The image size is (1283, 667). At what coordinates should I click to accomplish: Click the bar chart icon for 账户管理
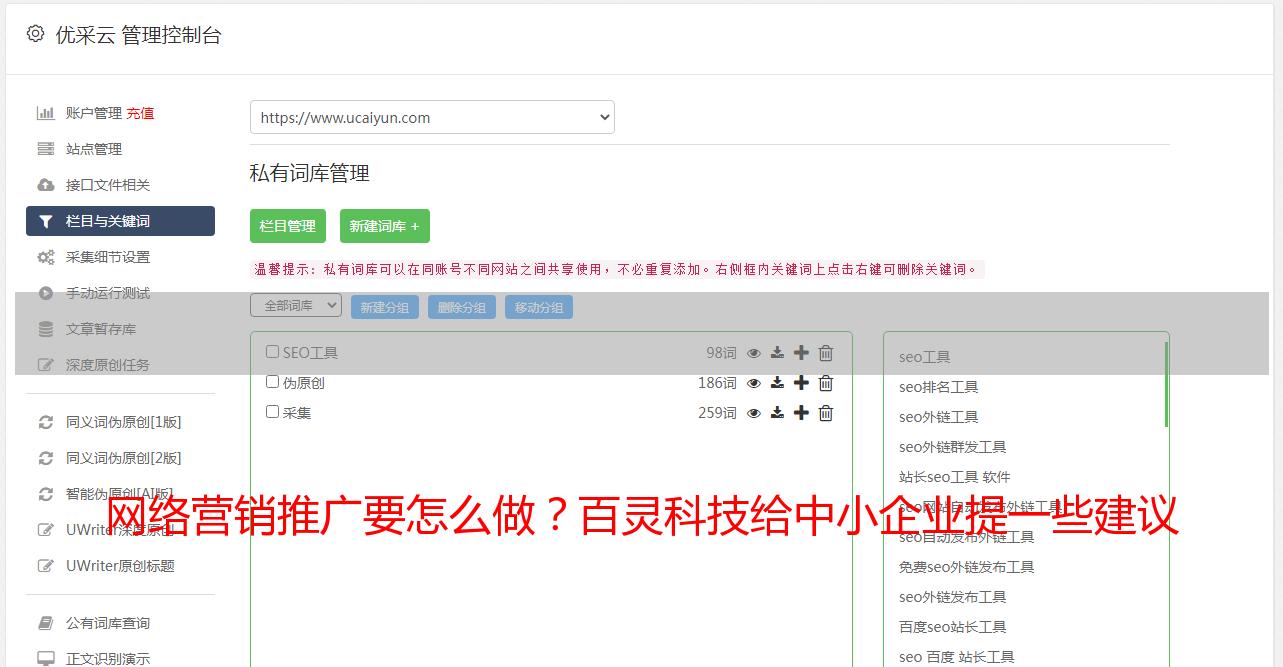pos(46,113)
